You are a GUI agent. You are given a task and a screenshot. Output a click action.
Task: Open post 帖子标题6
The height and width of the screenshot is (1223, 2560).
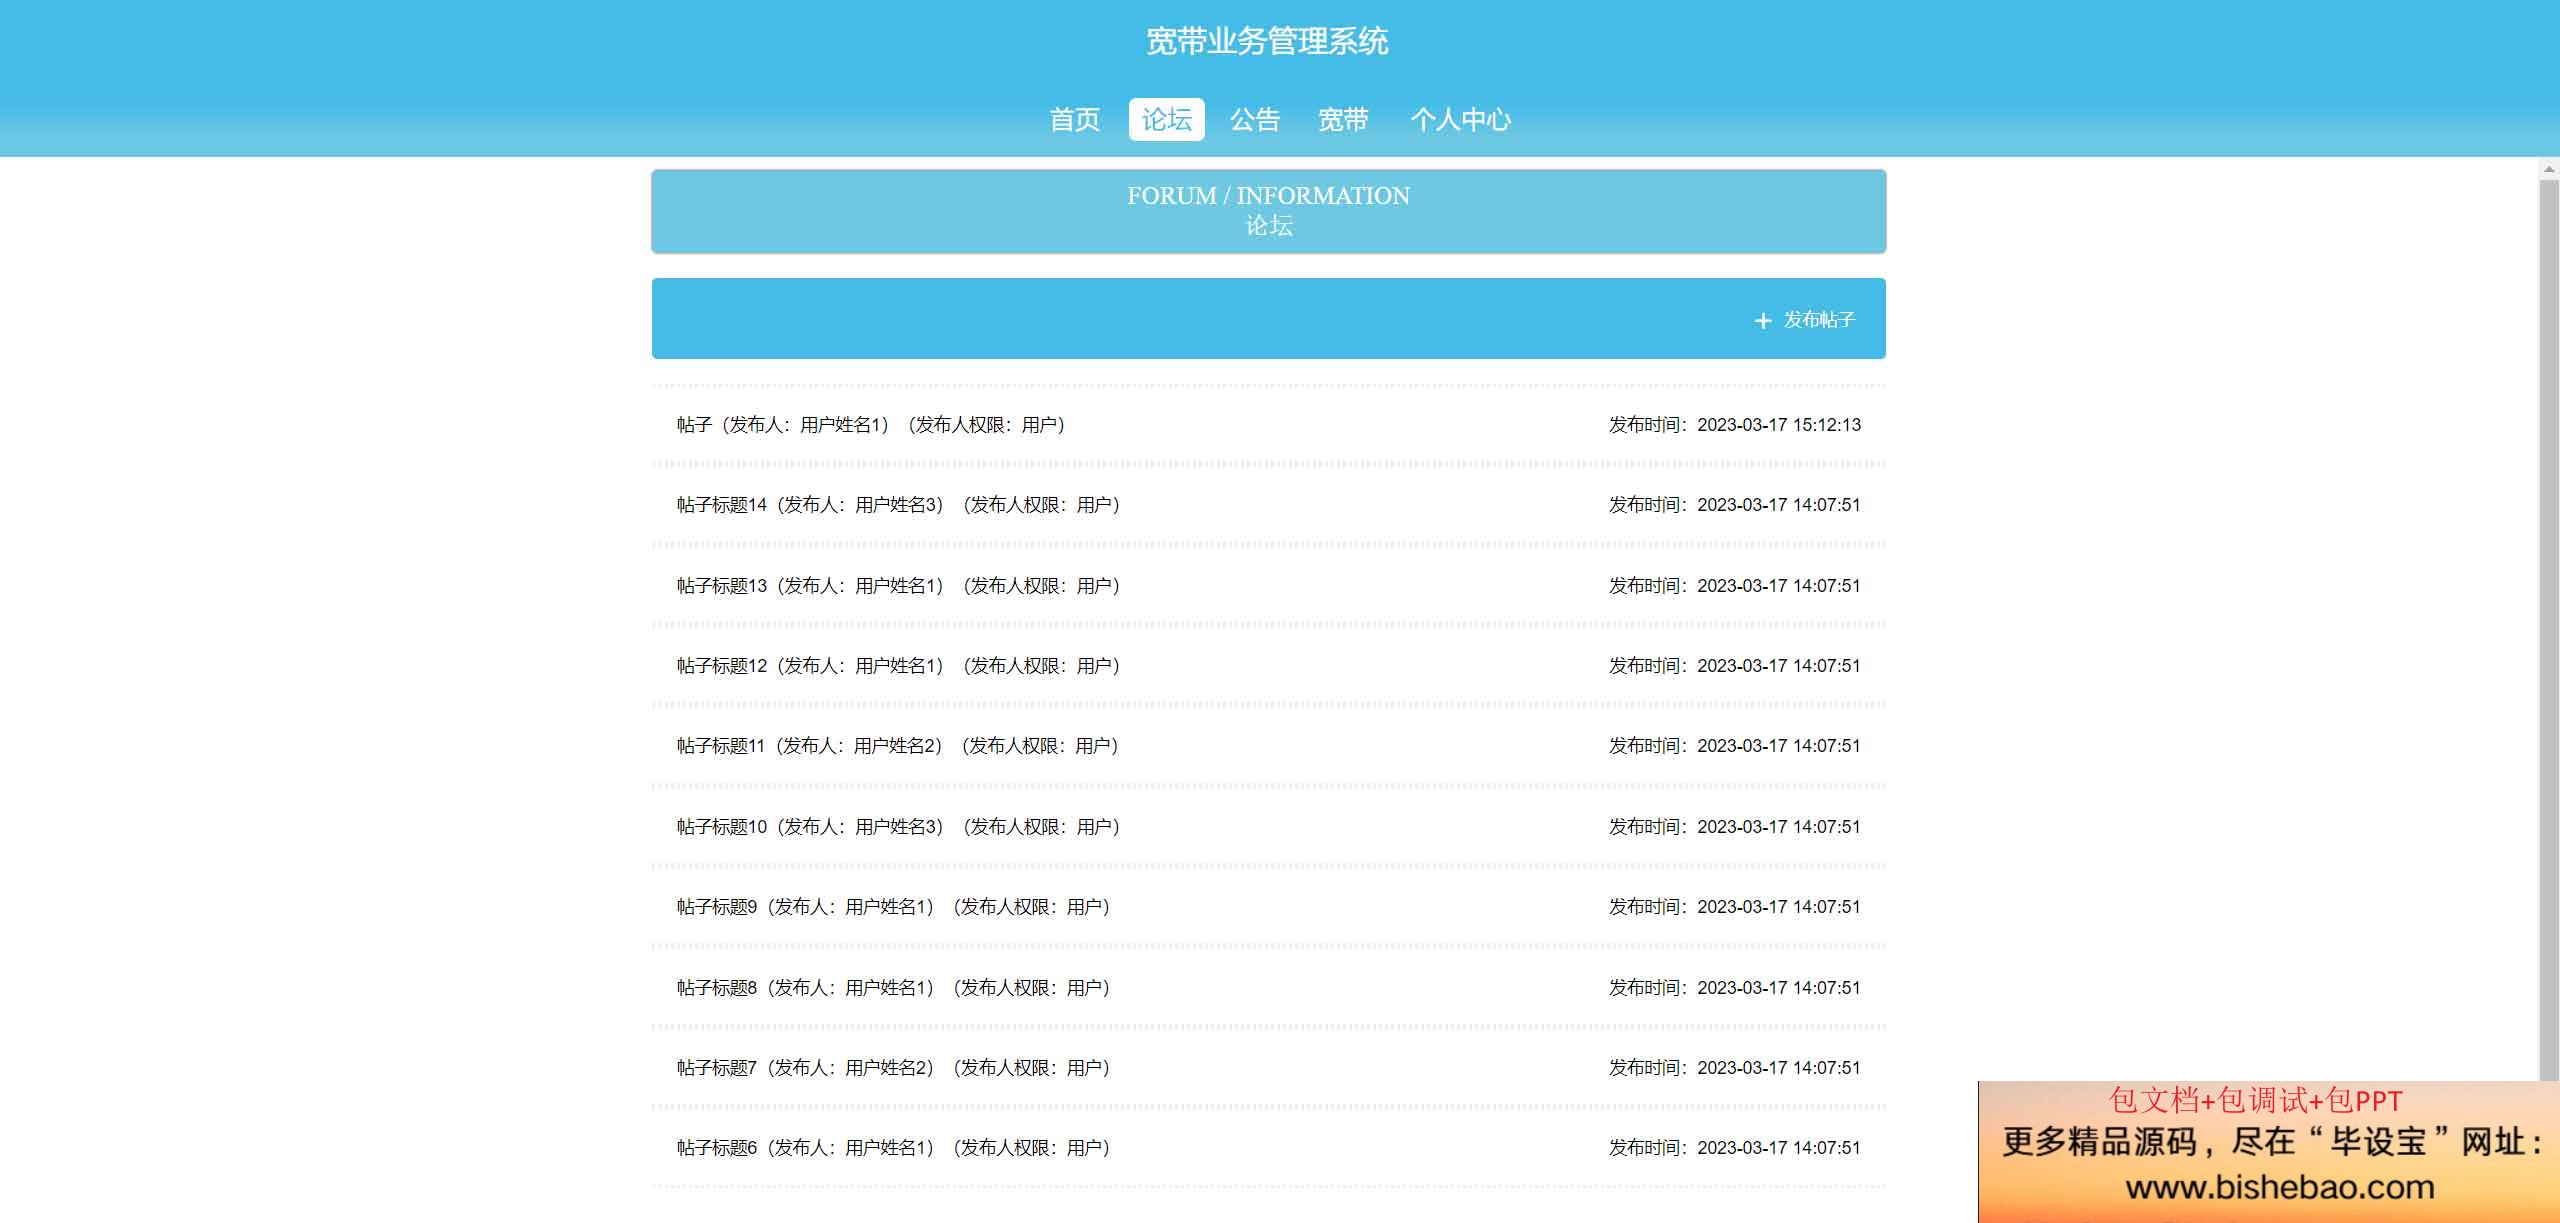[893, 1148]
